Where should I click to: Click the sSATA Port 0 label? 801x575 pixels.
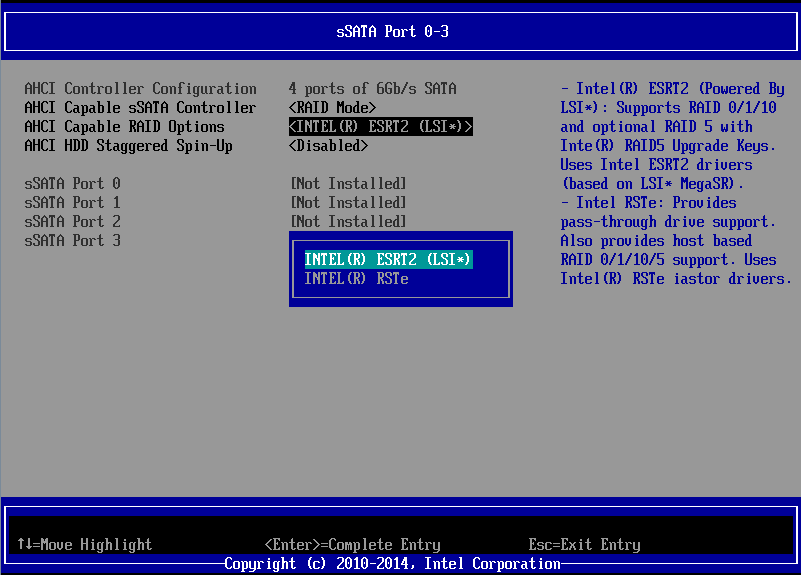click(x=73, y=184)
